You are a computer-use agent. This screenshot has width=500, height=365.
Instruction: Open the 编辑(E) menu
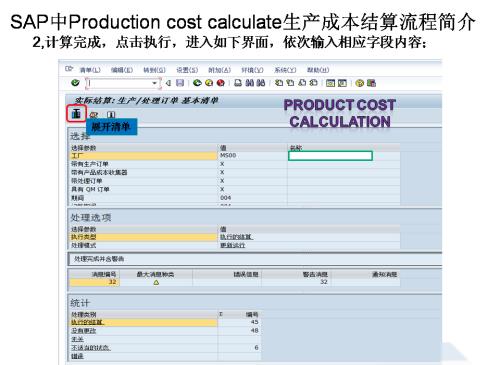122,70
